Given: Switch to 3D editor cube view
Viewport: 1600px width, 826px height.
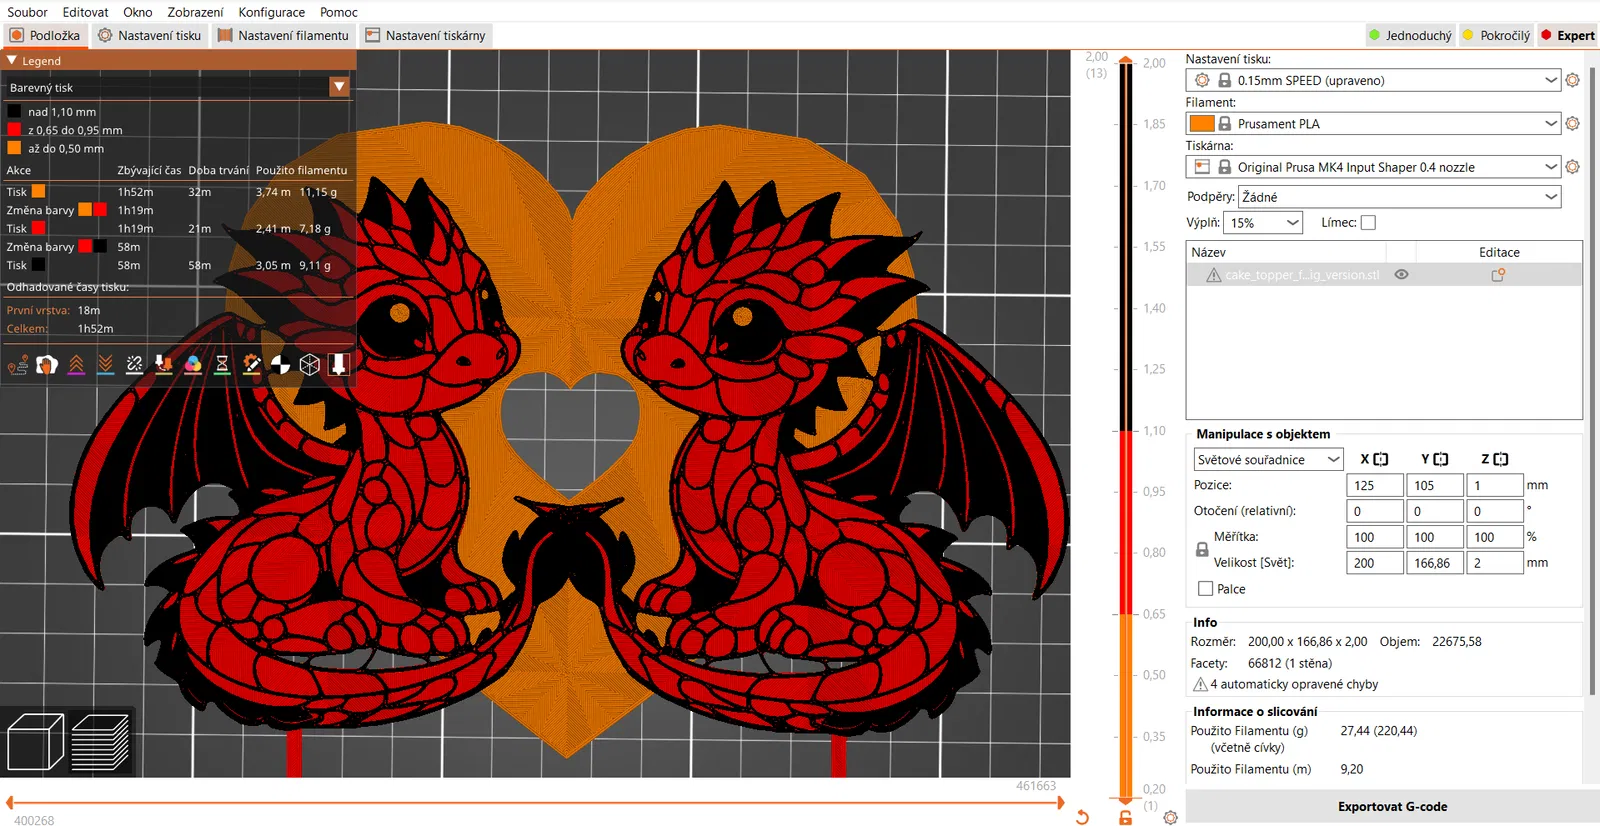Looking at the screenshot, I should [35, 742].
